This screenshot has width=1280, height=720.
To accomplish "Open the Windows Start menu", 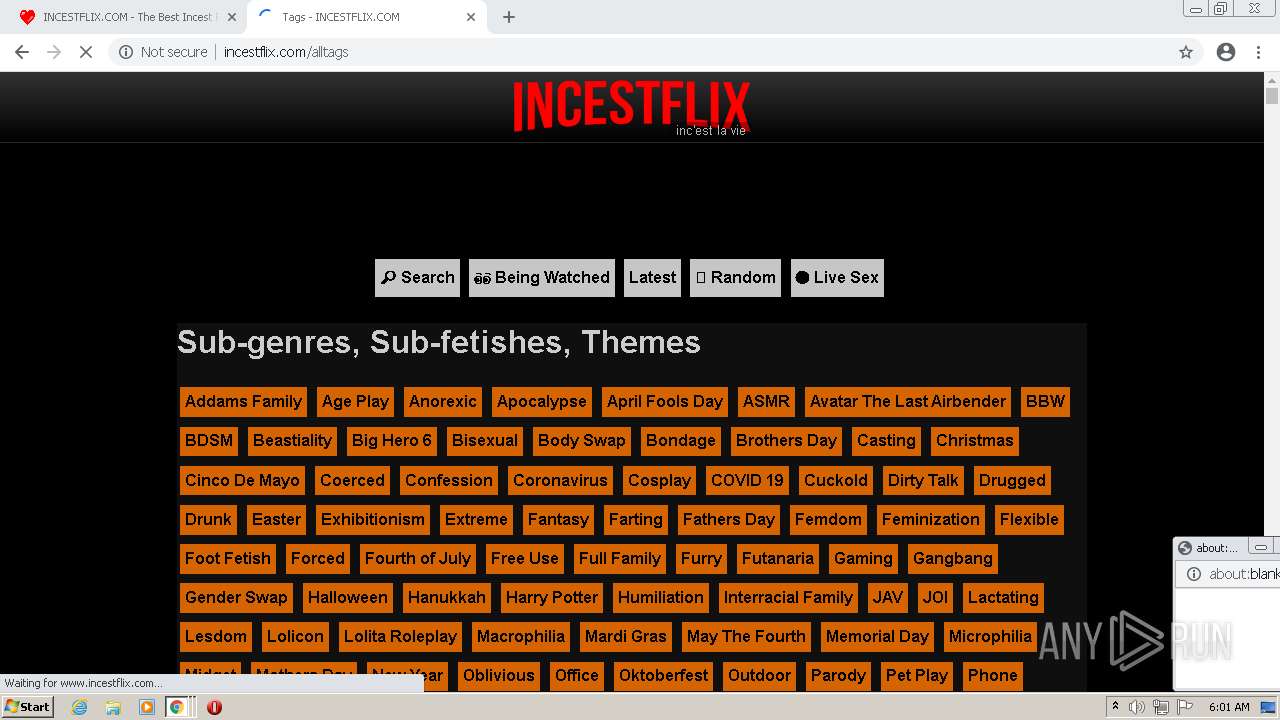I will point(28,707).
